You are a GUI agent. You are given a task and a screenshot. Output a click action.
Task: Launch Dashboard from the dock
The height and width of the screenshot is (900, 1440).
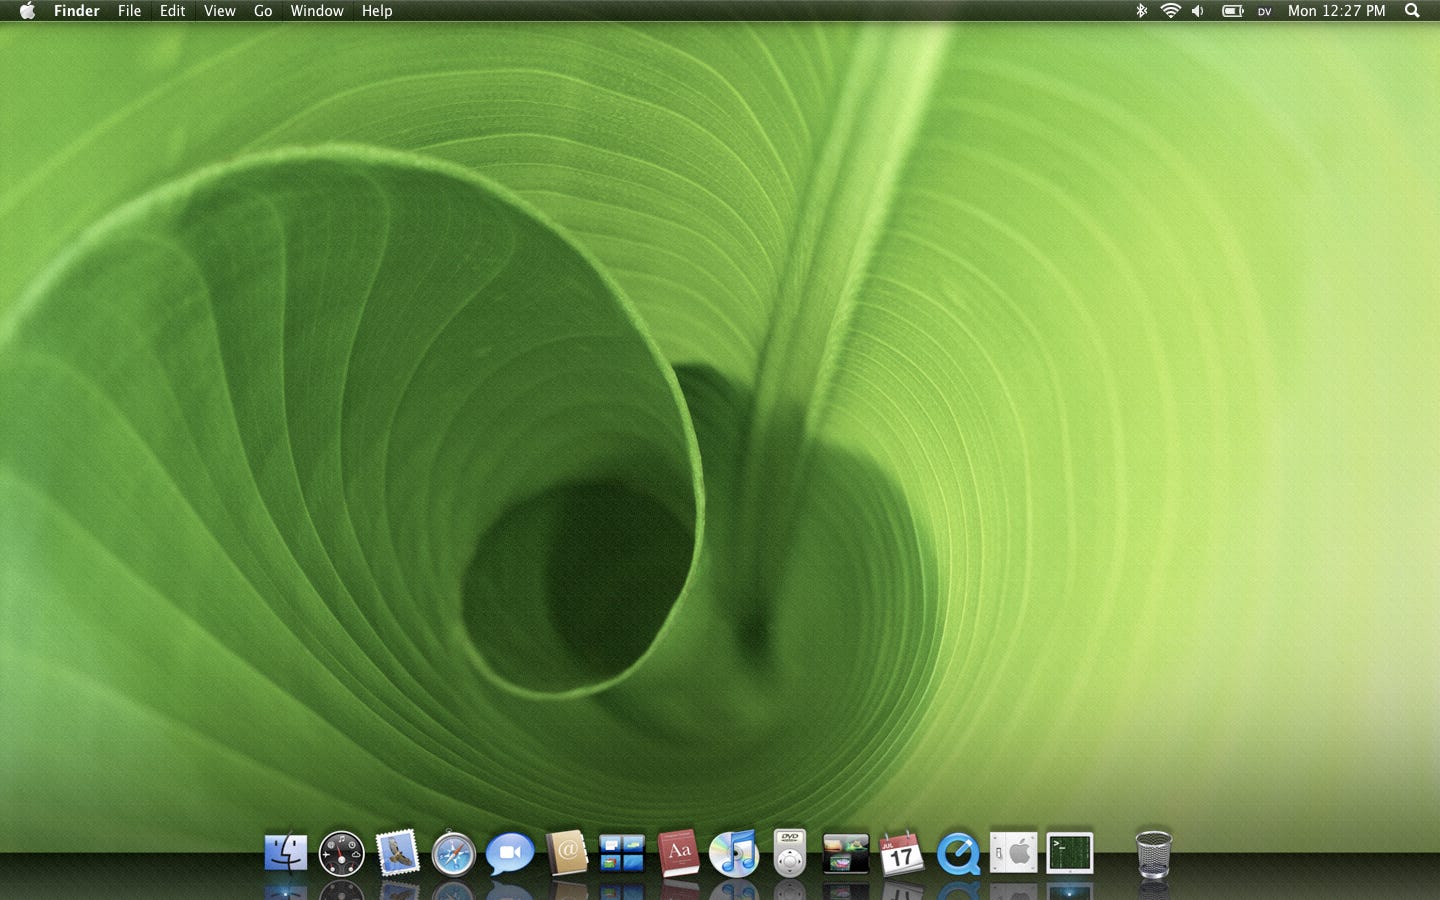tap(341, 854)
